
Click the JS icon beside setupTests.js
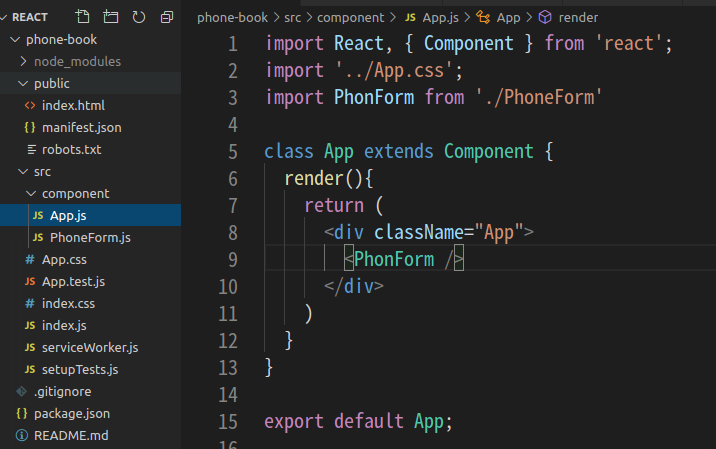pyautogui.click(x=30, y=370)
